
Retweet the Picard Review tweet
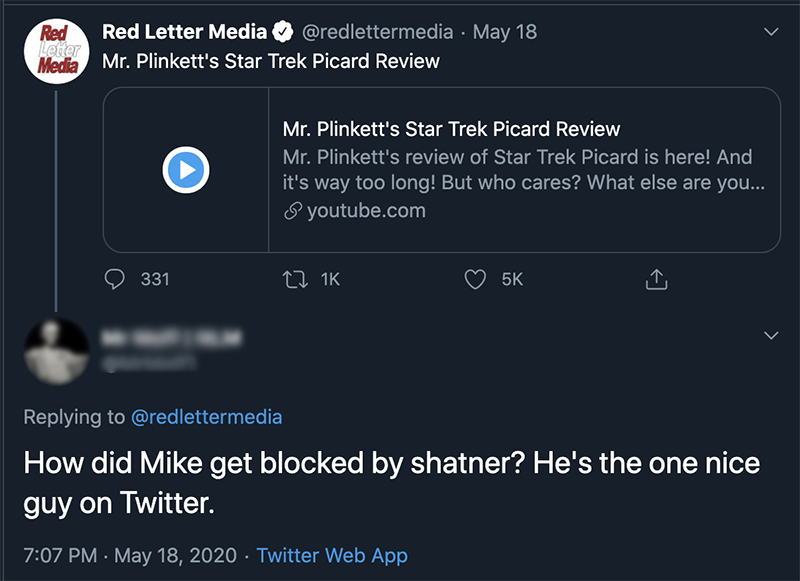[295, 280]
